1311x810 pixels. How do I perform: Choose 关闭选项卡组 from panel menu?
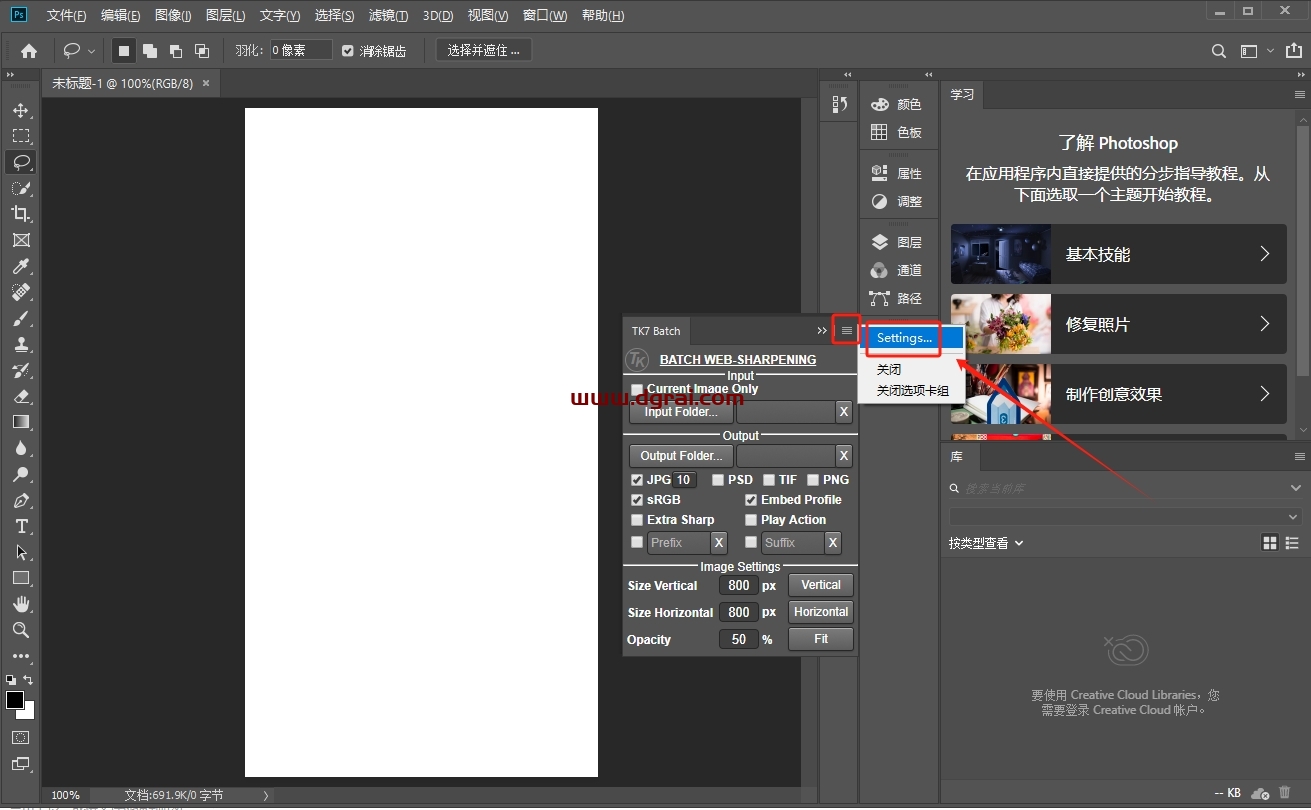911,391
